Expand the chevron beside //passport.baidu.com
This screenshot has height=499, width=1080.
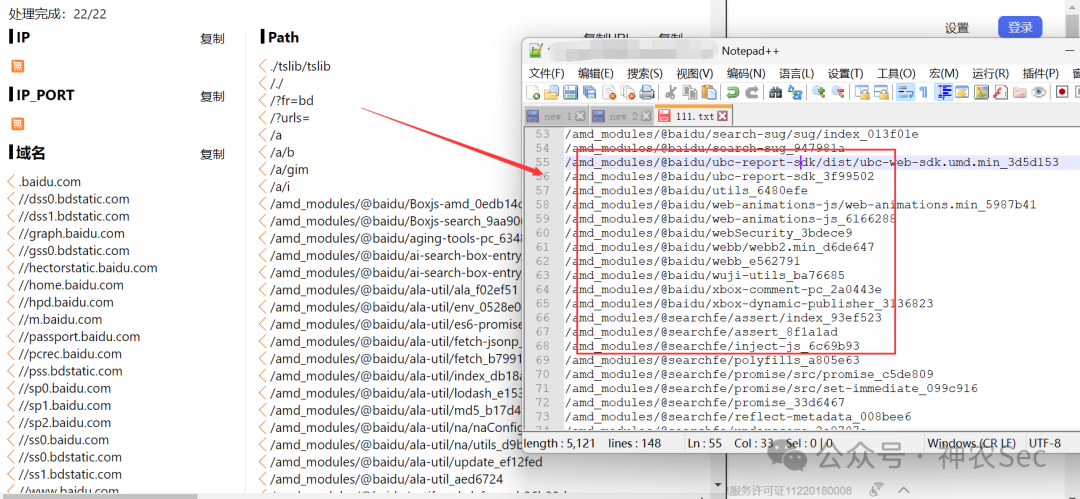pyautogui.click(x=11, y=337)
